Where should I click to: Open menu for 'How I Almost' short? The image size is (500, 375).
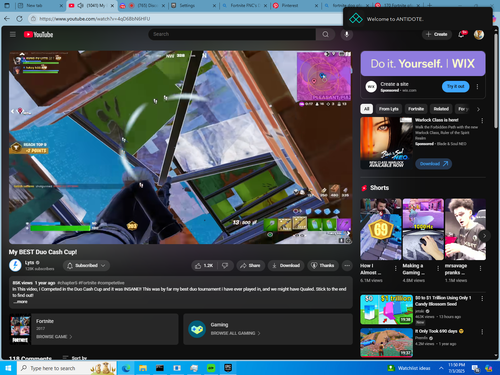(x=396, y=268)
